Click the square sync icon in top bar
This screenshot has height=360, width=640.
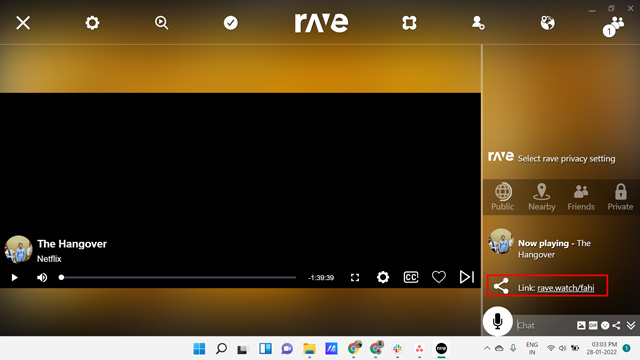click(x=409, y=23)
